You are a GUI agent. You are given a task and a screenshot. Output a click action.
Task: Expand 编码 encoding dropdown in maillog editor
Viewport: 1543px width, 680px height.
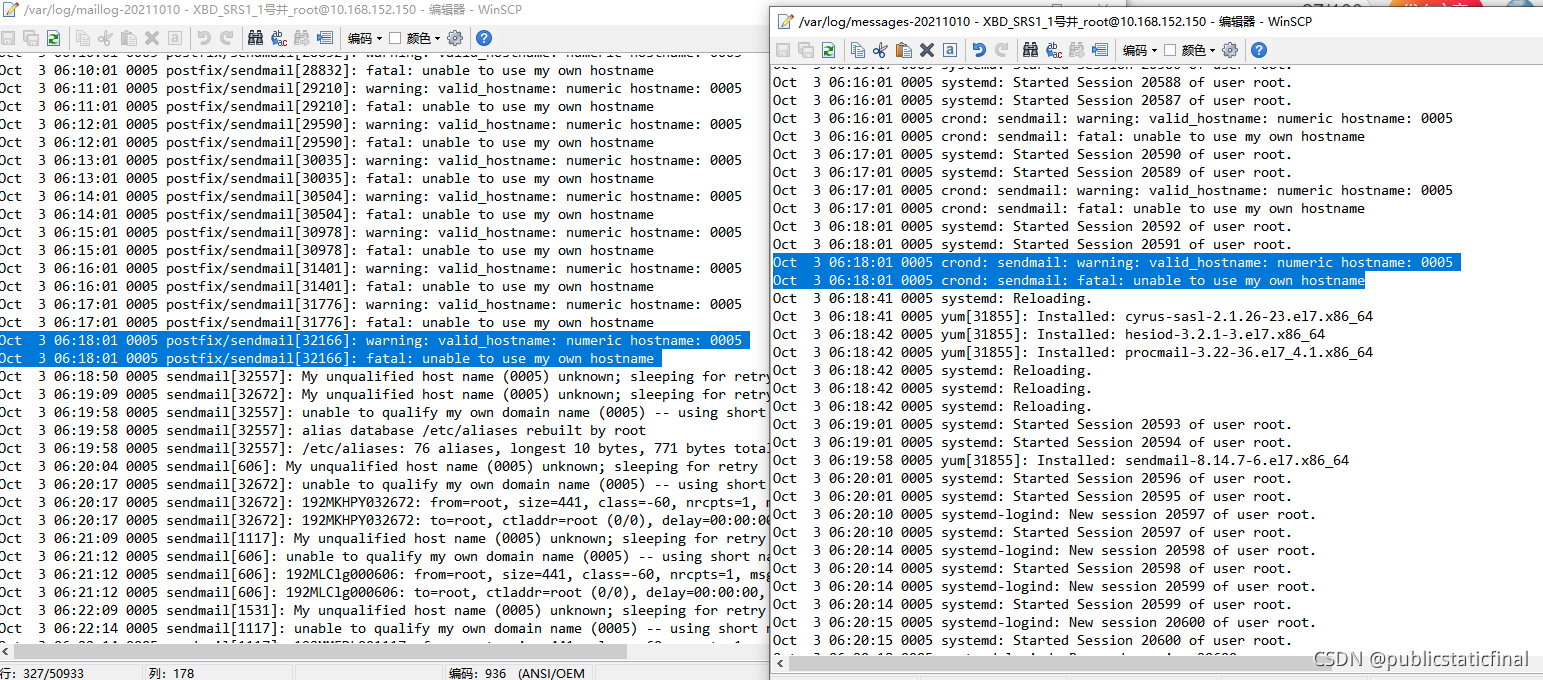(x=365, y=38)
